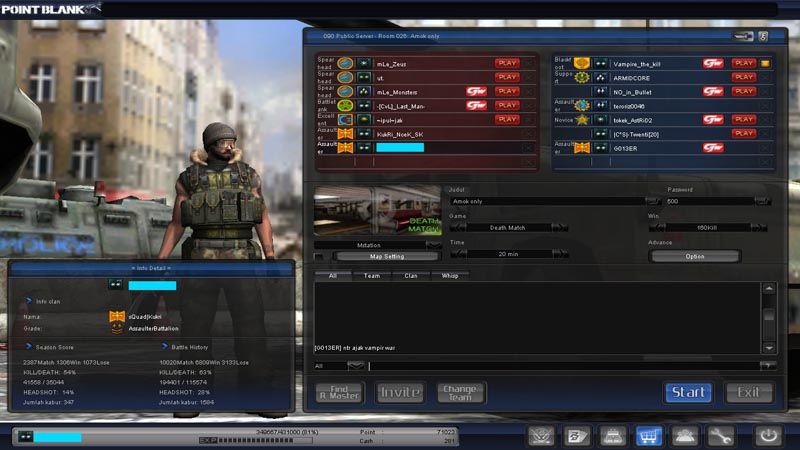Image resolution: width=800 pixels, height=450 pixels.
Task: Click the power exit icon
Action: [x=768, y=436]
